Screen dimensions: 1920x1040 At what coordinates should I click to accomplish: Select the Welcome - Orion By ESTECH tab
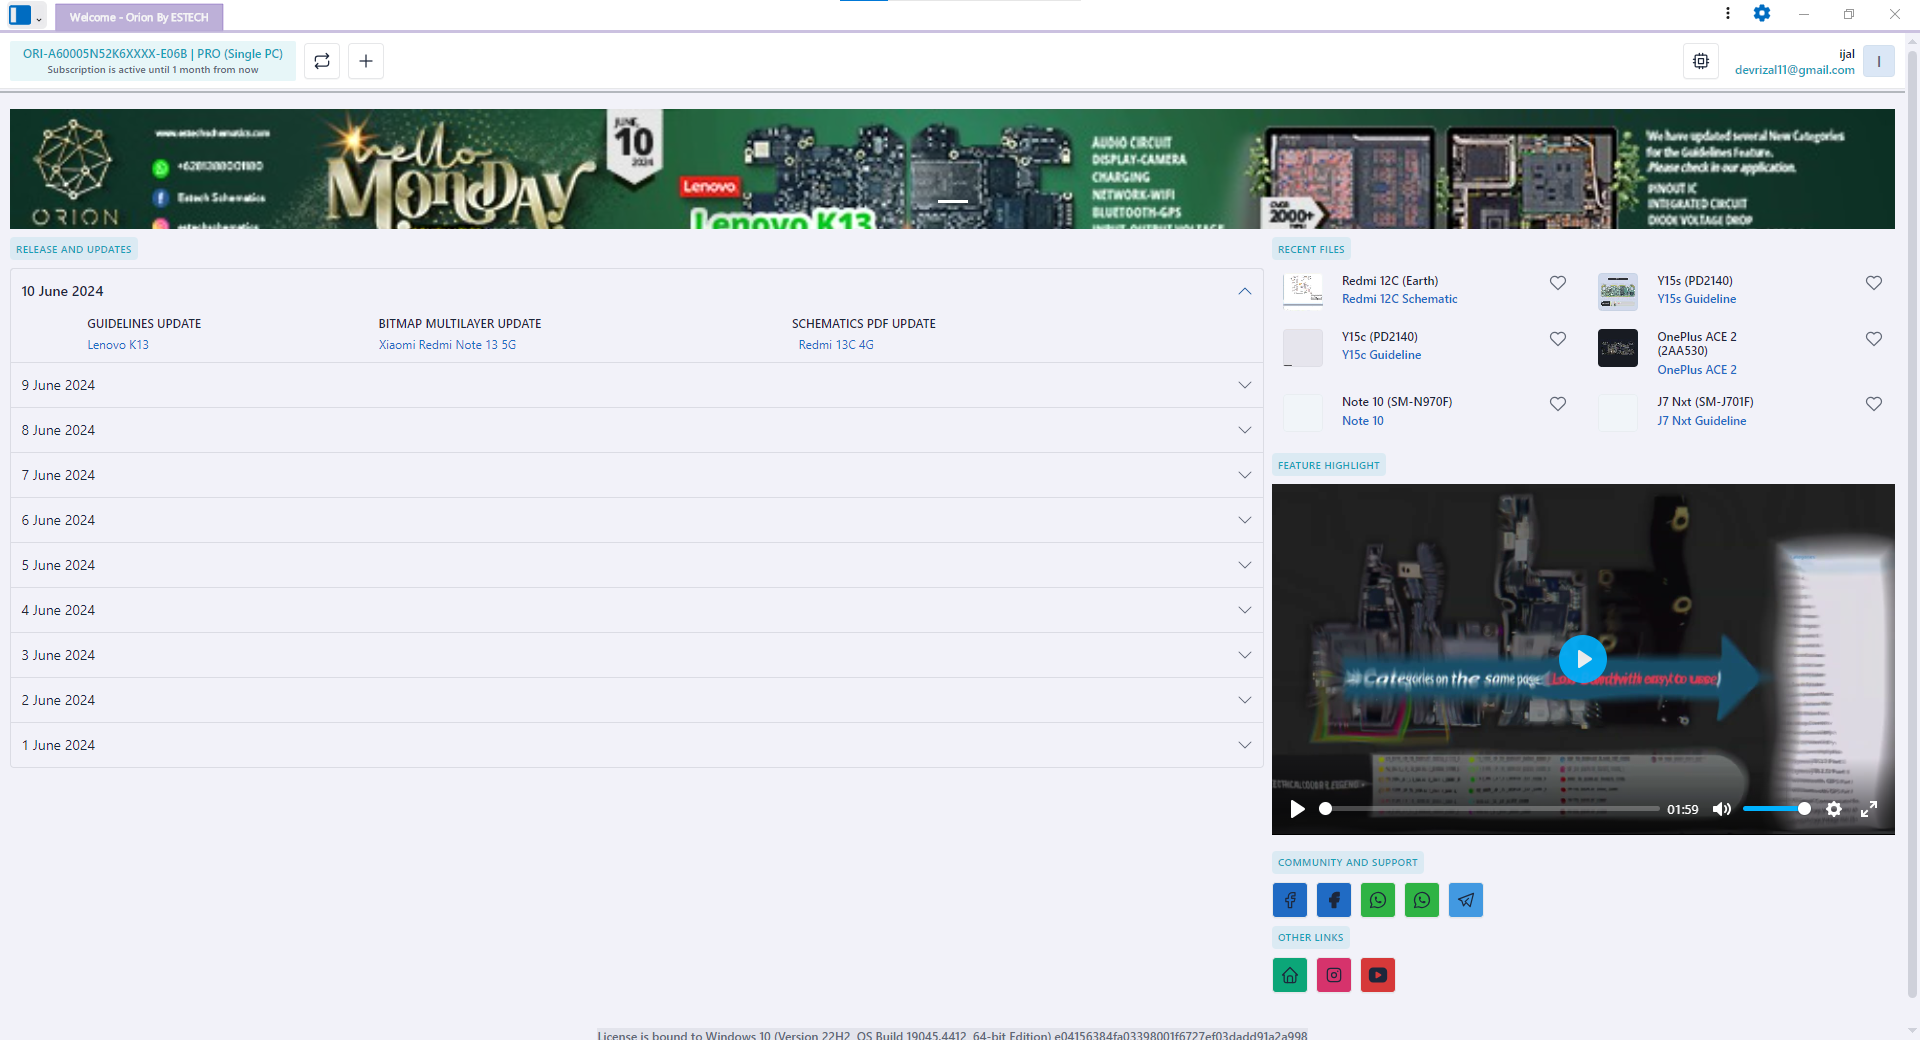point(139,17)
